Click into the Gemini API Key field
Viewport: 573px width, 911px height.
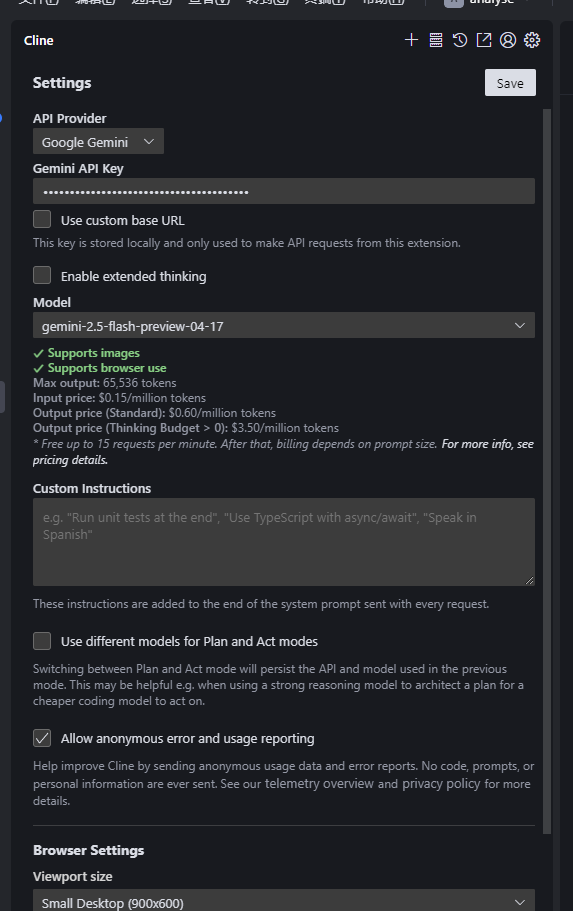[x=284, y=191]
